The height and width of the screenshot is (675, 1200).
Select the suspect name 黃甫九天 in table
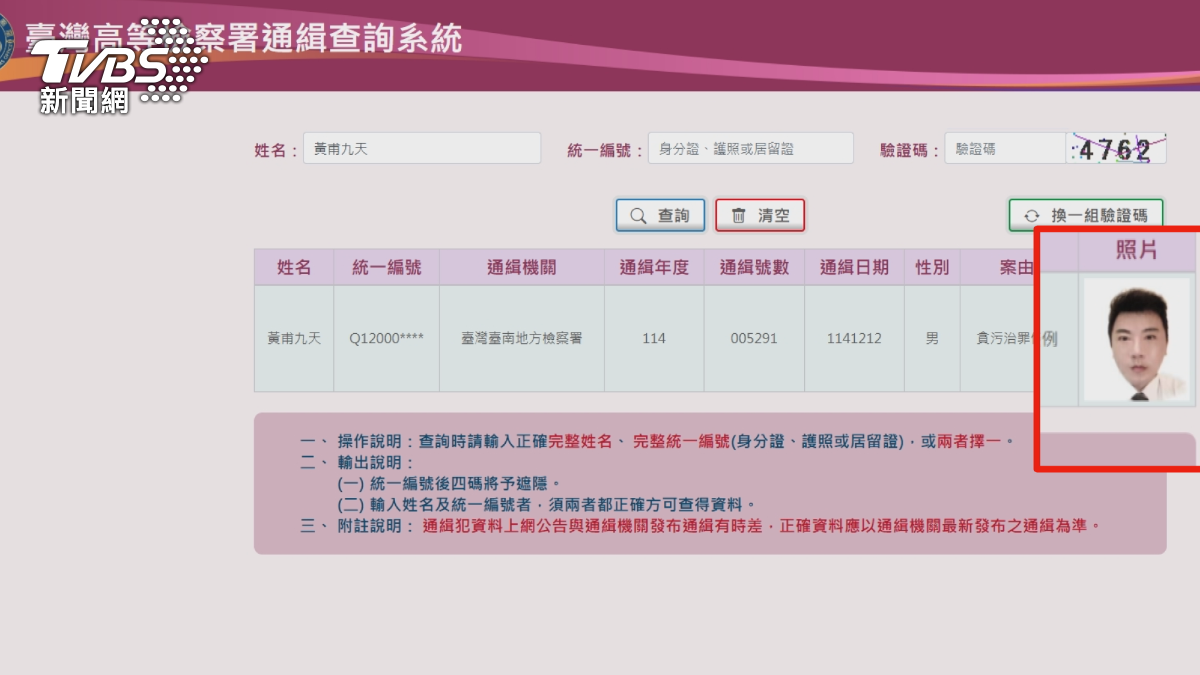pos(293,337)
